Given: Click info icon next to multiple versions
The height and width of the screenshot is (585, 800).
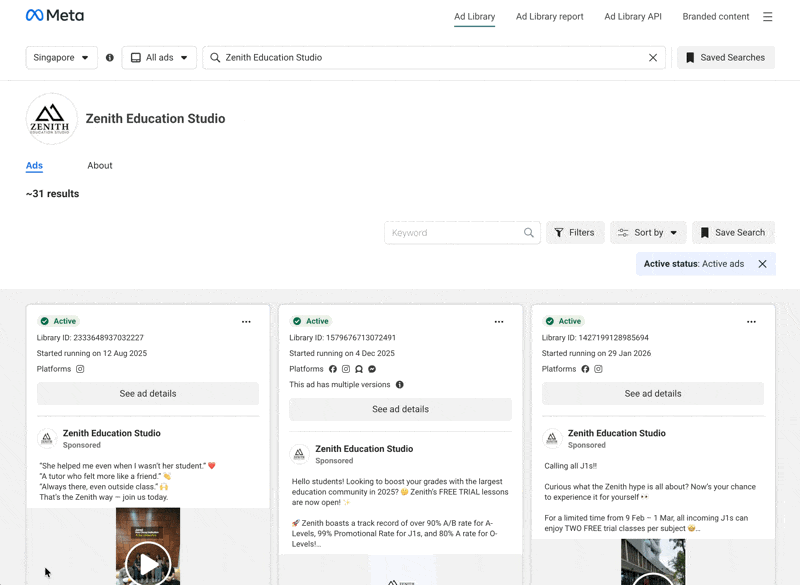Looking at the screenshot, I should pyautogui.click(x=399, y=385).
